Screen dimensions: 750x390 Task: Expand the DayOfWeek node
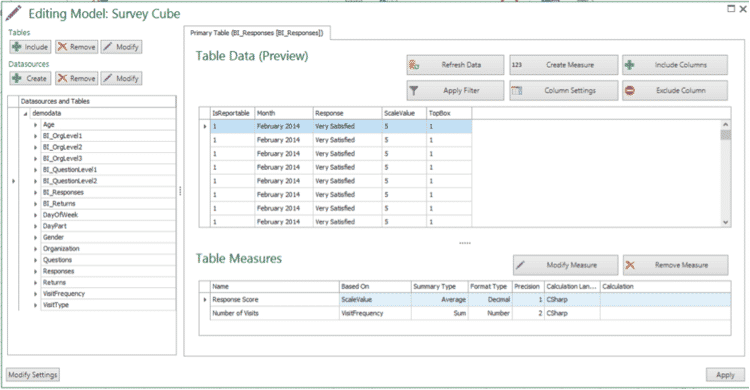pyautogui.click(x=35, y=215)
